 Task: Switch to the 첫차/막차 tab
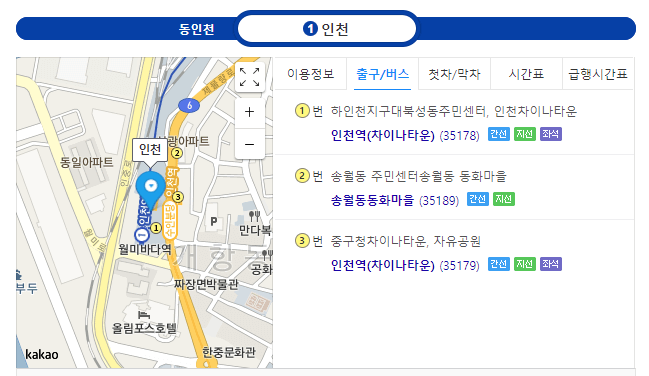coord(454,74)
